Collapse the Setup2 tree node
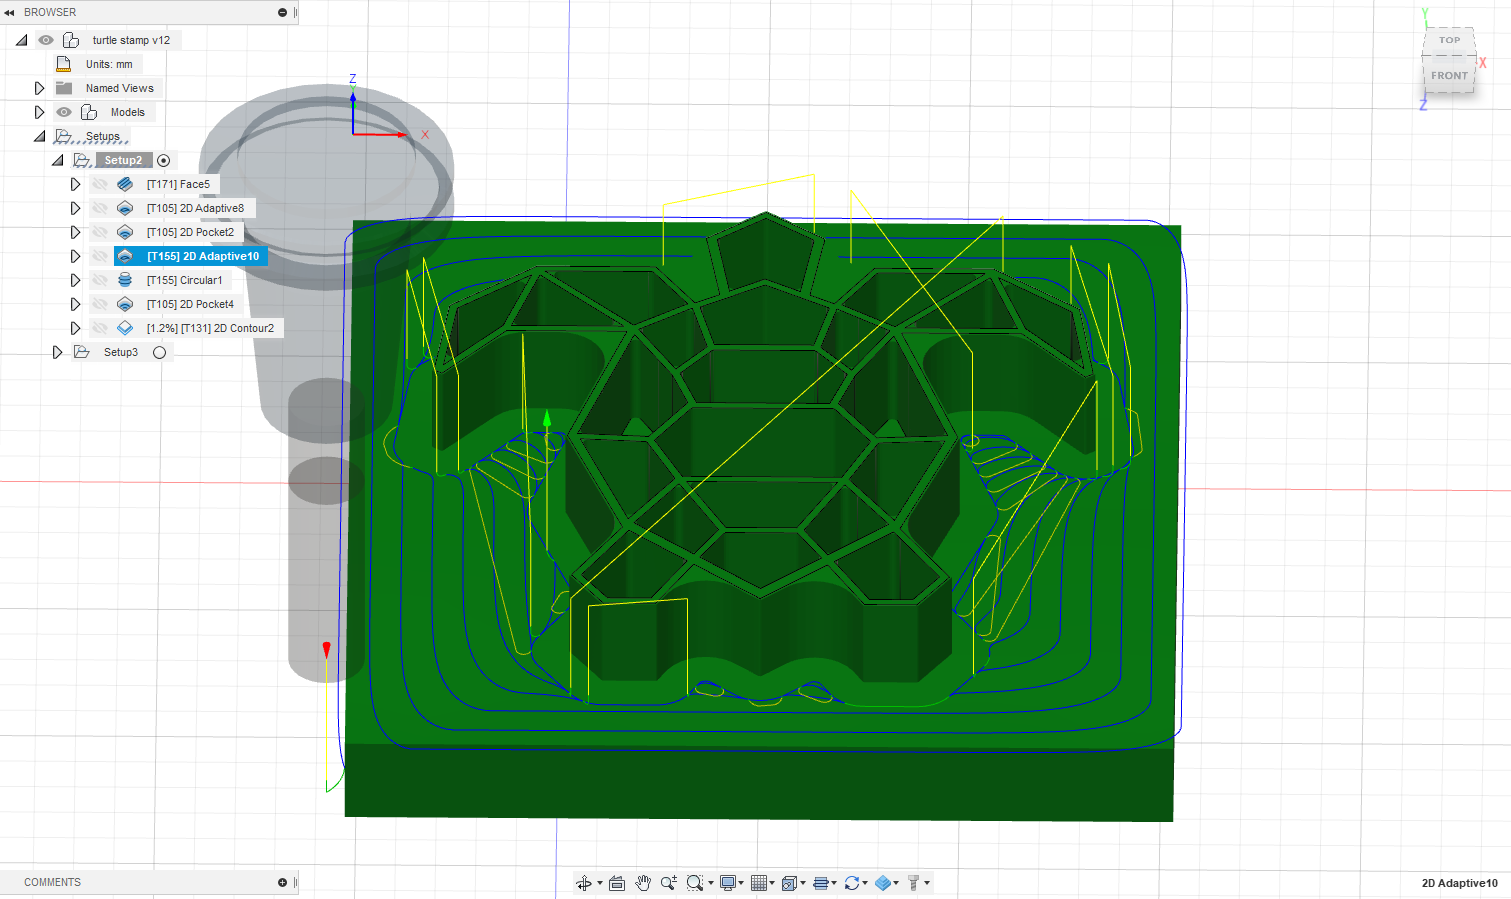1511x899 pixels. (x=58, y=159)
